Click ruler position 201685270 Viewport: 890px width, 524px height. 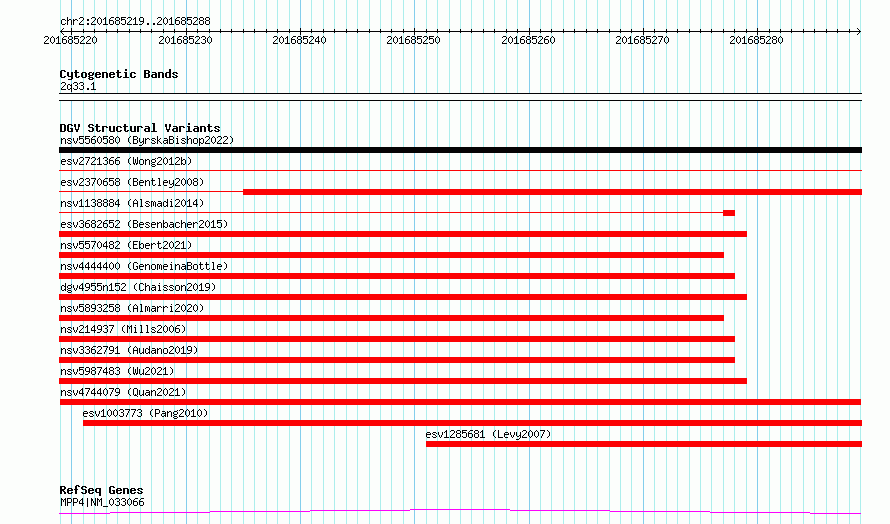642,40
